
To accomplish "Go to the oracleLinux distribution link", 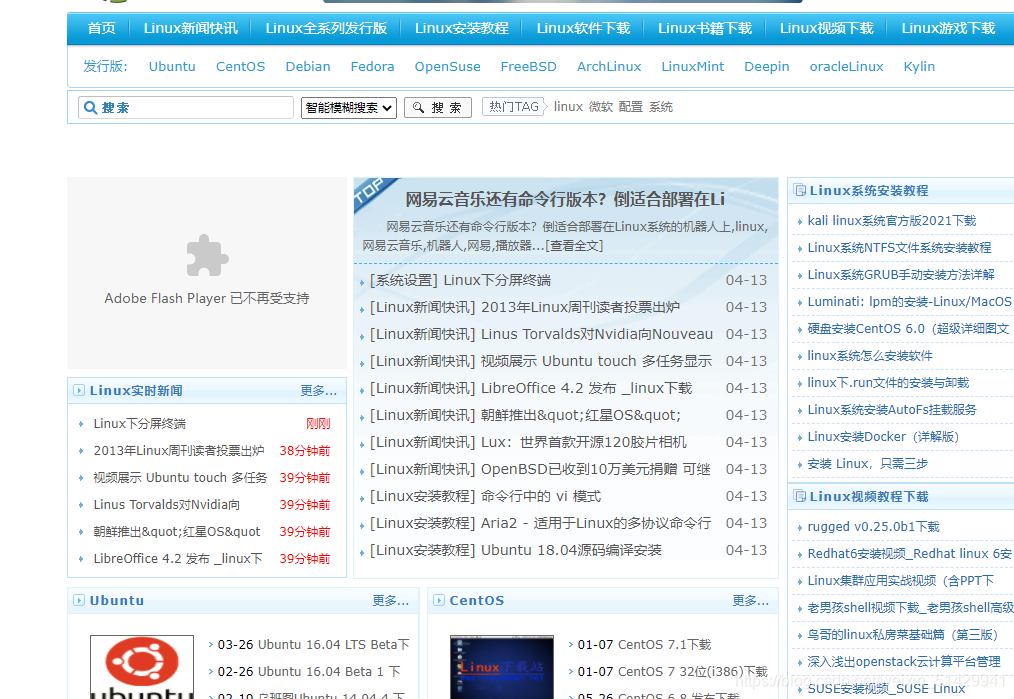I will [847, 67].
